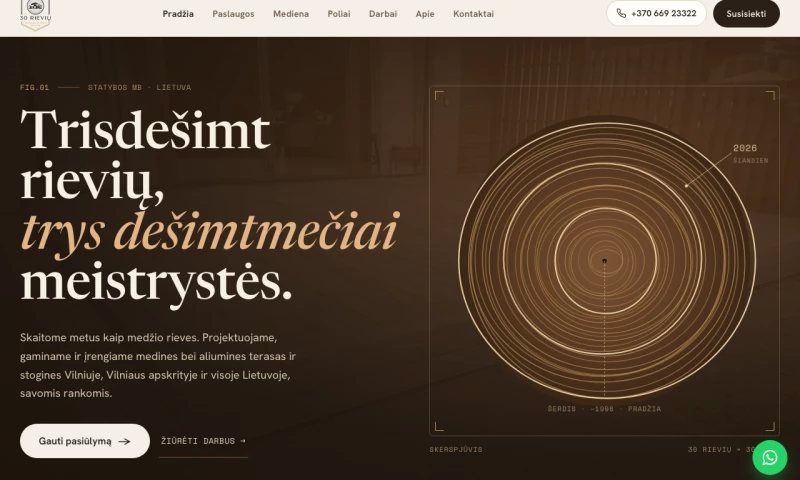This screenshot has height=480, width=800.
Task: Click the 2026 Šiandien ring label
Action: pos(751,154)
